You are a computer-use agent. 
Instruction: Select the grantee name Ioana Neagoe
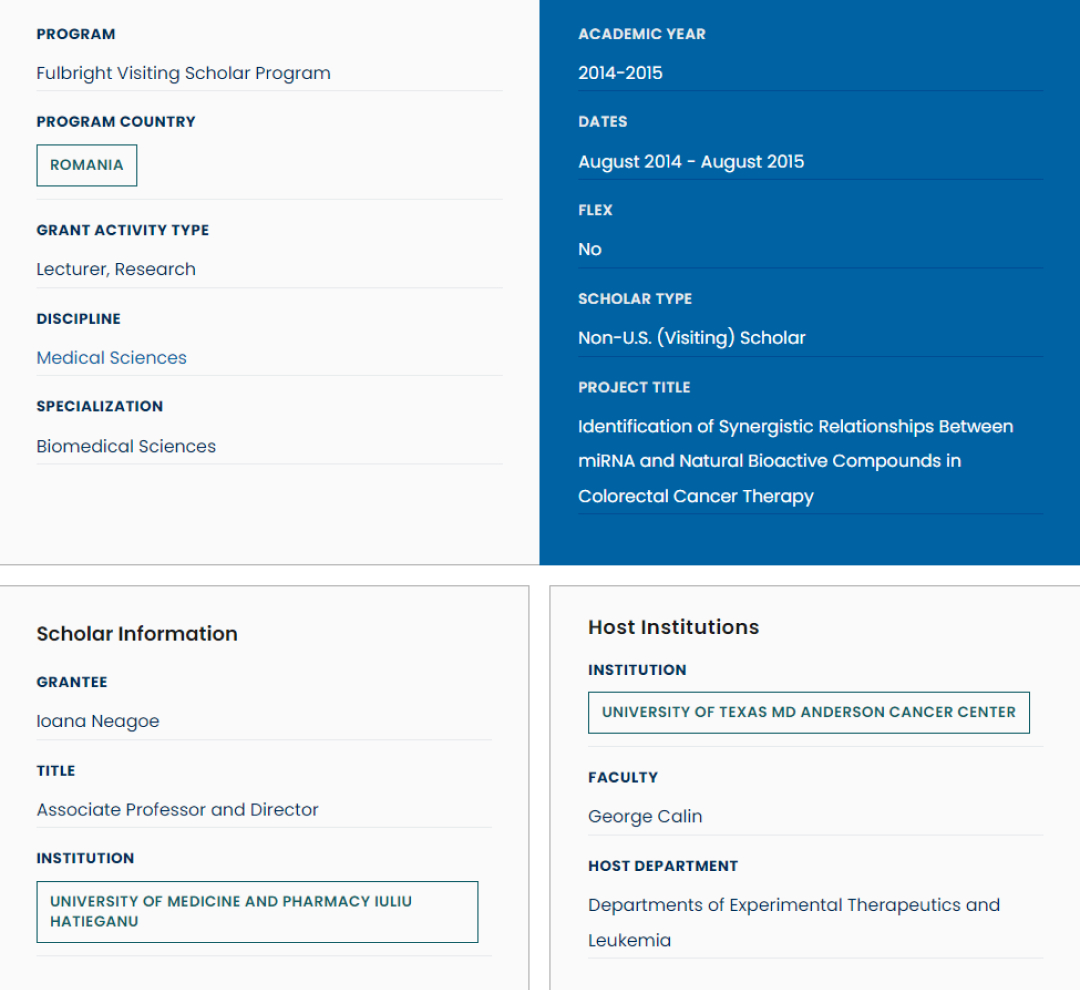[98, 721]
